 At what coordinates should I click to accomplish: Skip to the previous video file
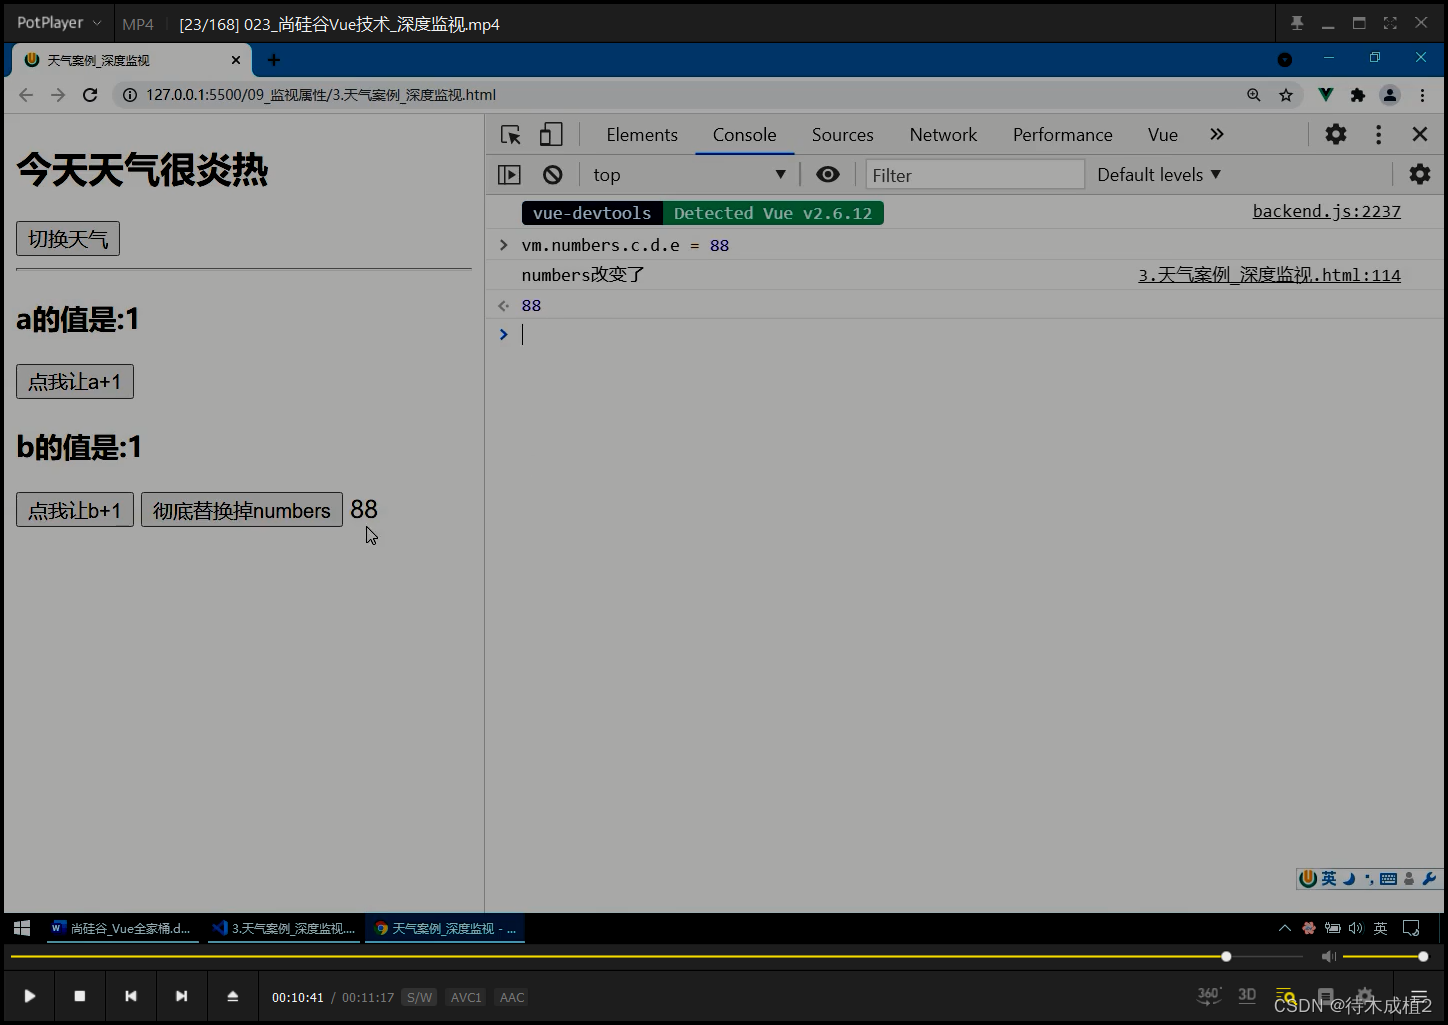[131, 996]
